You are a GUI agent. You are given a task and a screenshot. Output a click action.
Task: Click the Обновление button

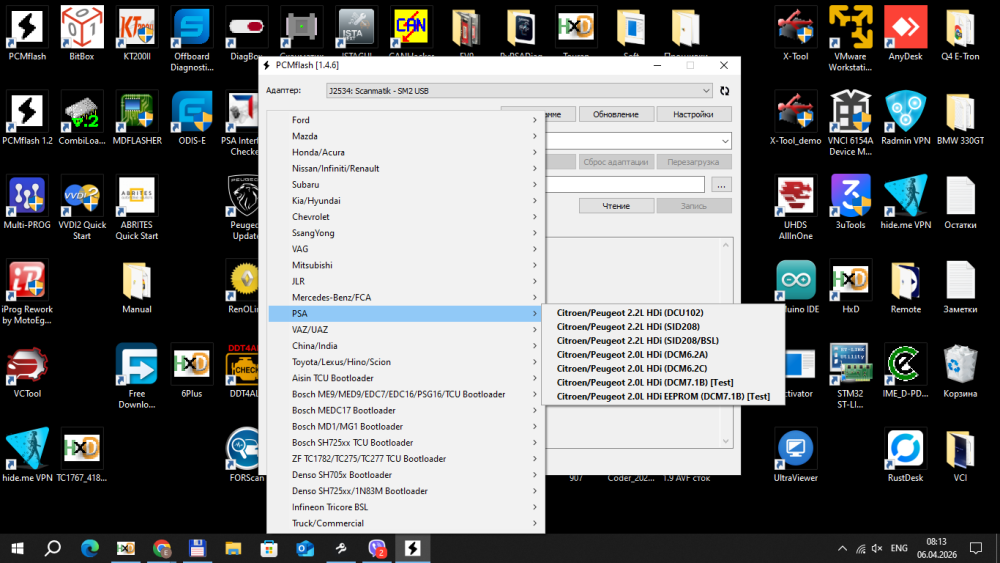coord(615,114)
